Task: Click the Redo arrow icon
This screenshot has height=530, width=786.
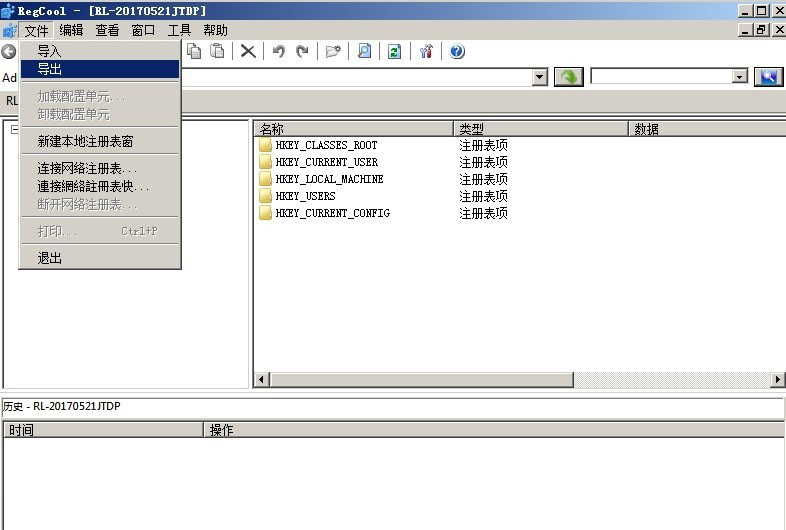Action: [302, 51]
